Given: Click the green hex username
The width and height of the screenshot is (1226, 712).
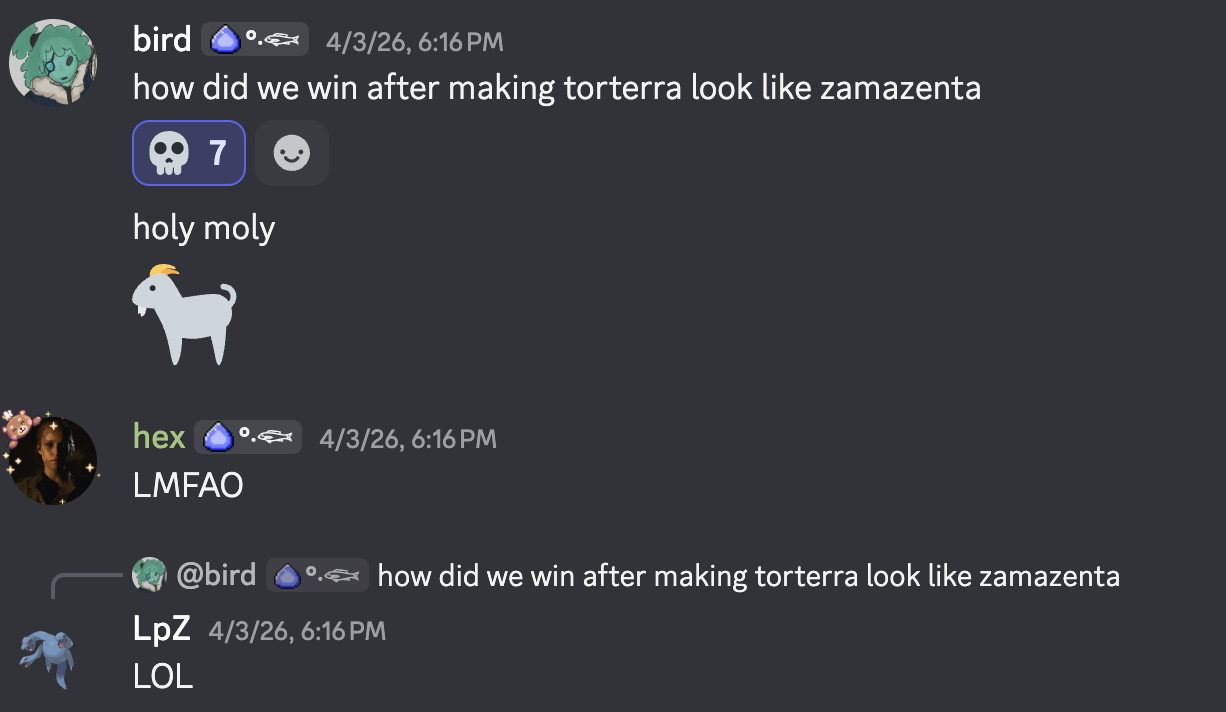Looking at the screenshot, I should click(x=159, y=438).
